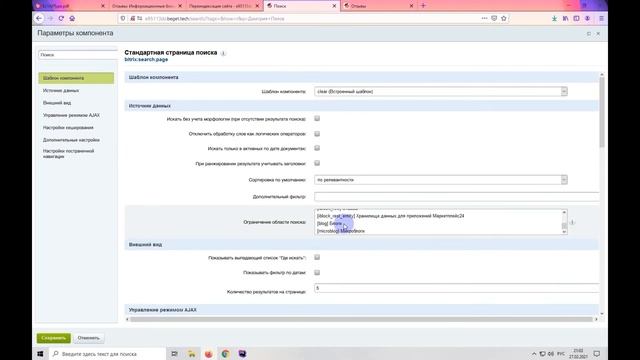Open Task View on the taskbar
The height and width of the screenshot is (360, 640).
coord(174,353)
